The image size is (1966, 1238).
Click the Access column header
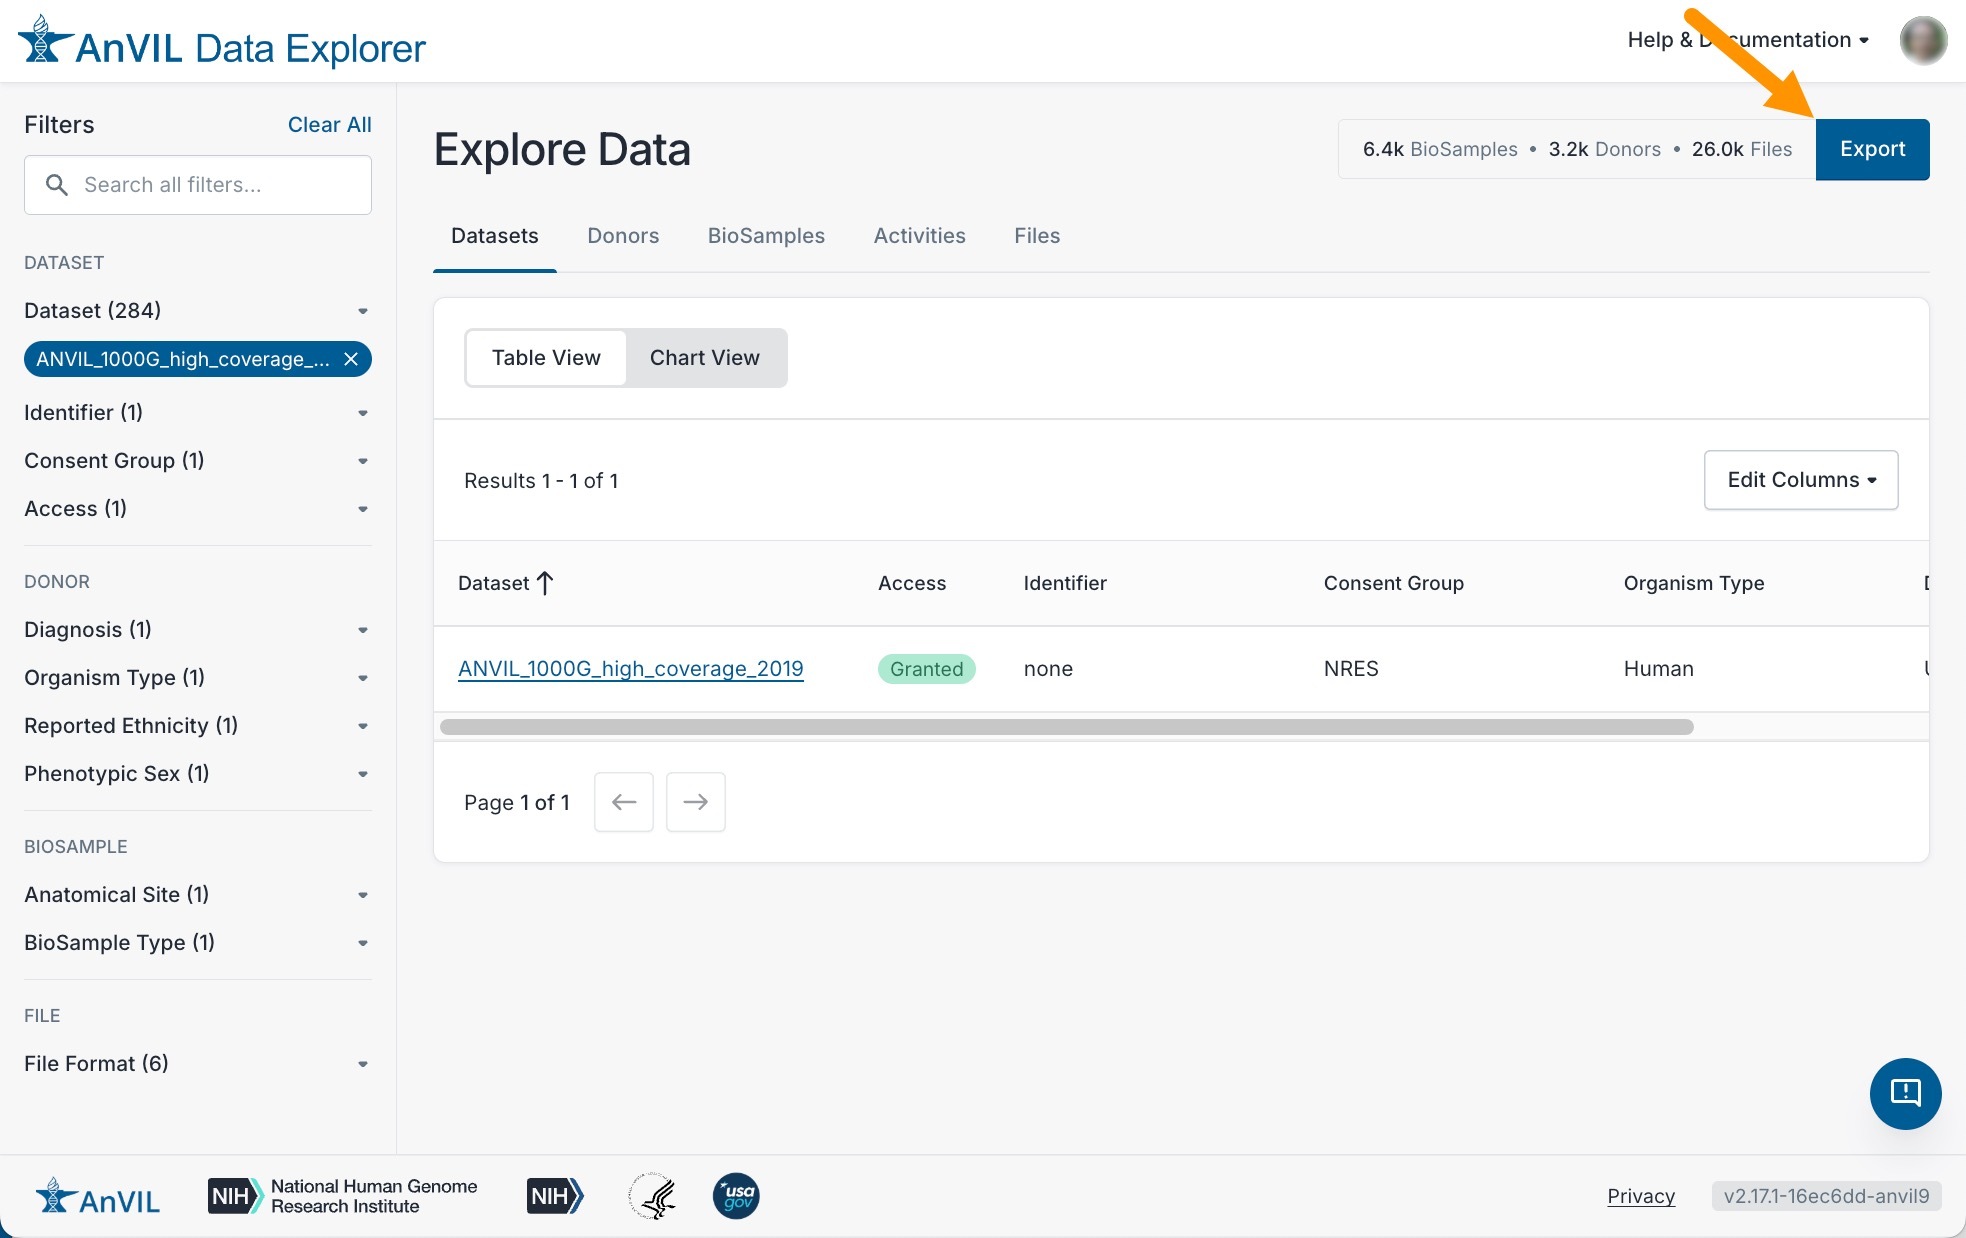click(x=912, y=583)
